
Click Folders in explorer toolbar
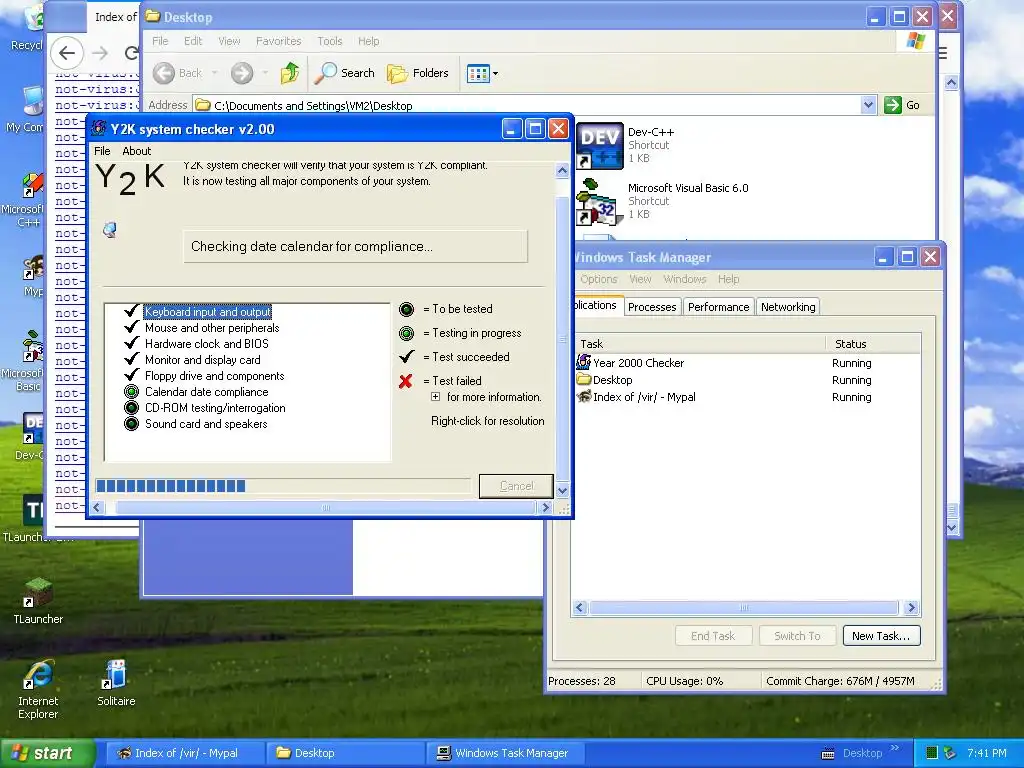[418, 73]
